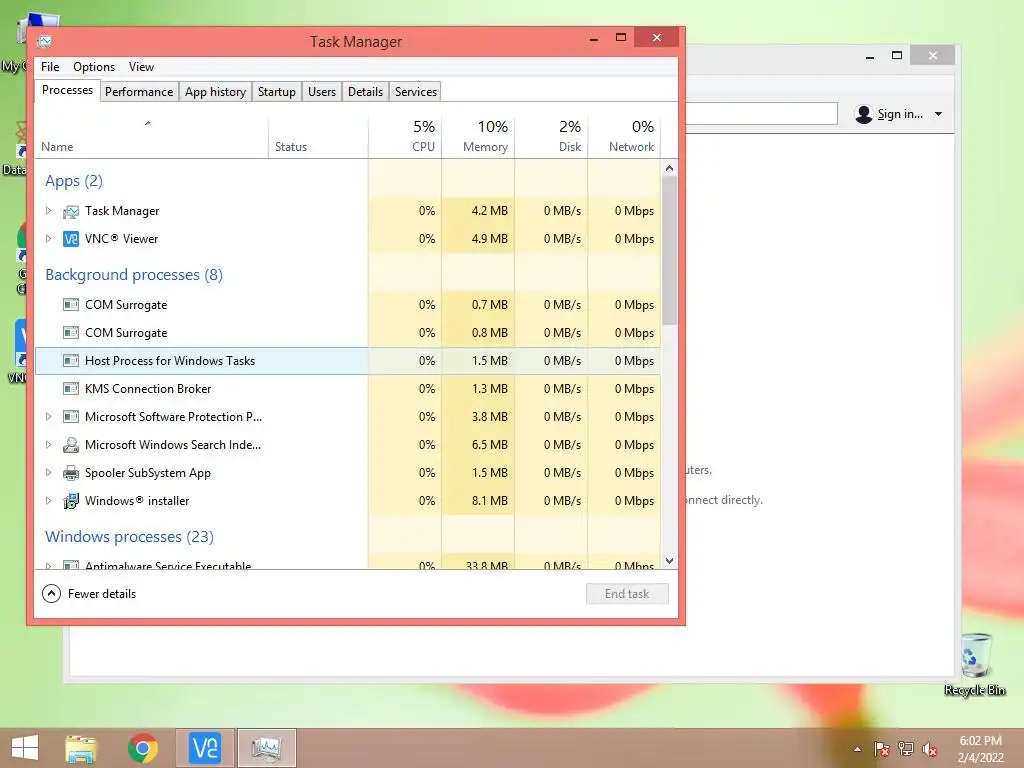This screenshot has height=768, width=1024.
Task: Open File Explorer from the taskbar
Action: point(81,748)
